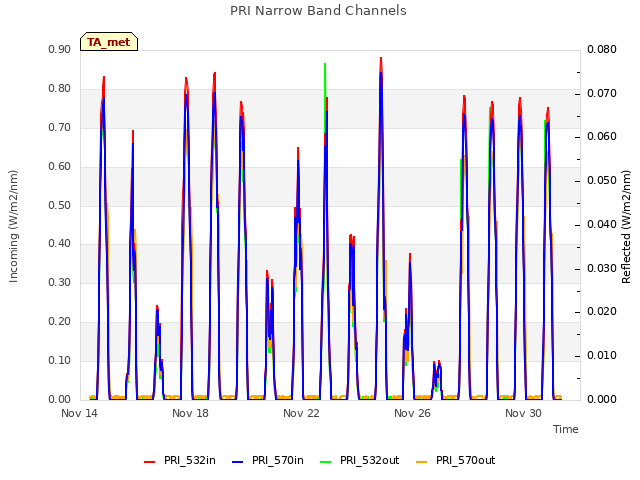Click the Time axis label
Viewport: 640px width, 480px height.
[x=566, y=429]
